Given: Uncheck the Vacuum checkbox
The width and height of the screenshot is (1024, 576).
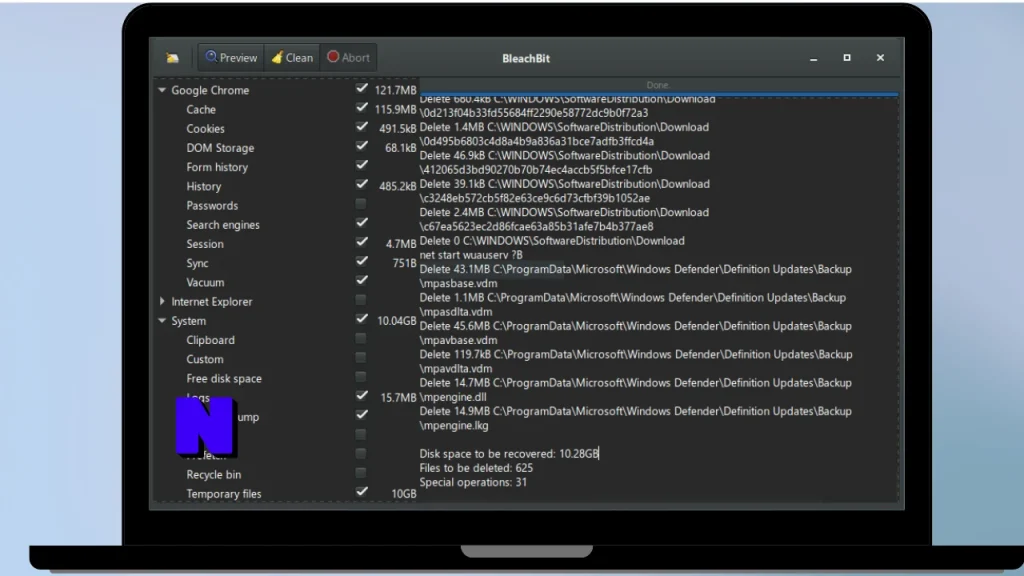Looking at the screenshot, I should coord(361,280).
